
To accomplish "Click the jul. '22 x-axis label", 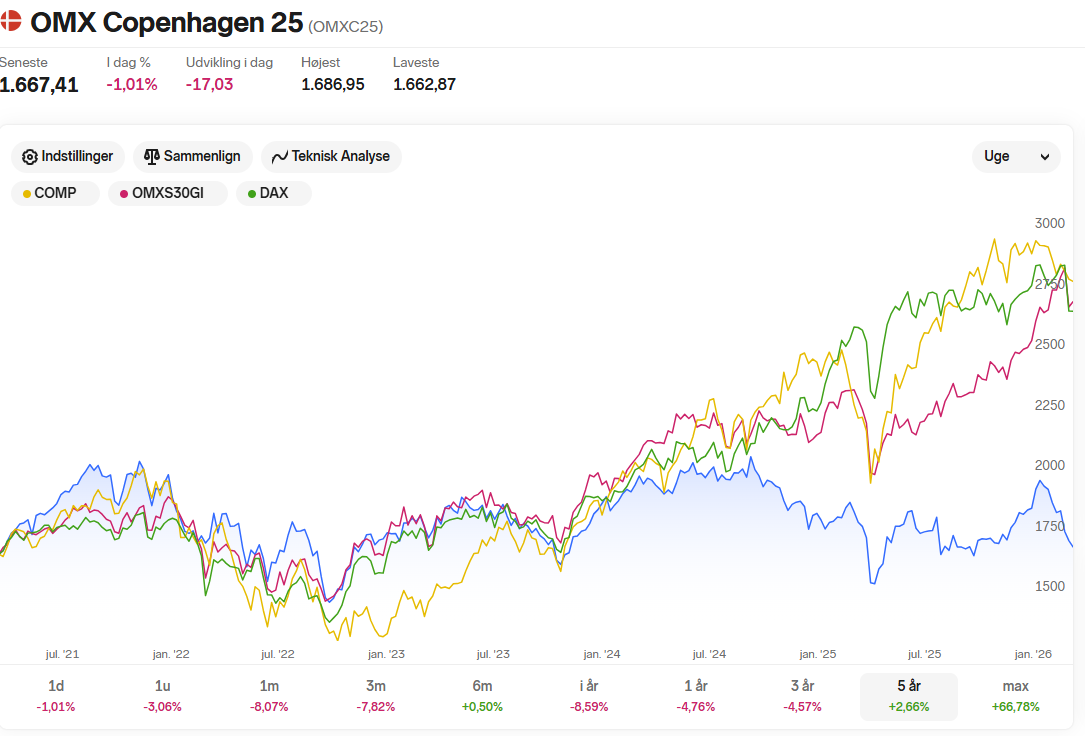I will 277,654.
